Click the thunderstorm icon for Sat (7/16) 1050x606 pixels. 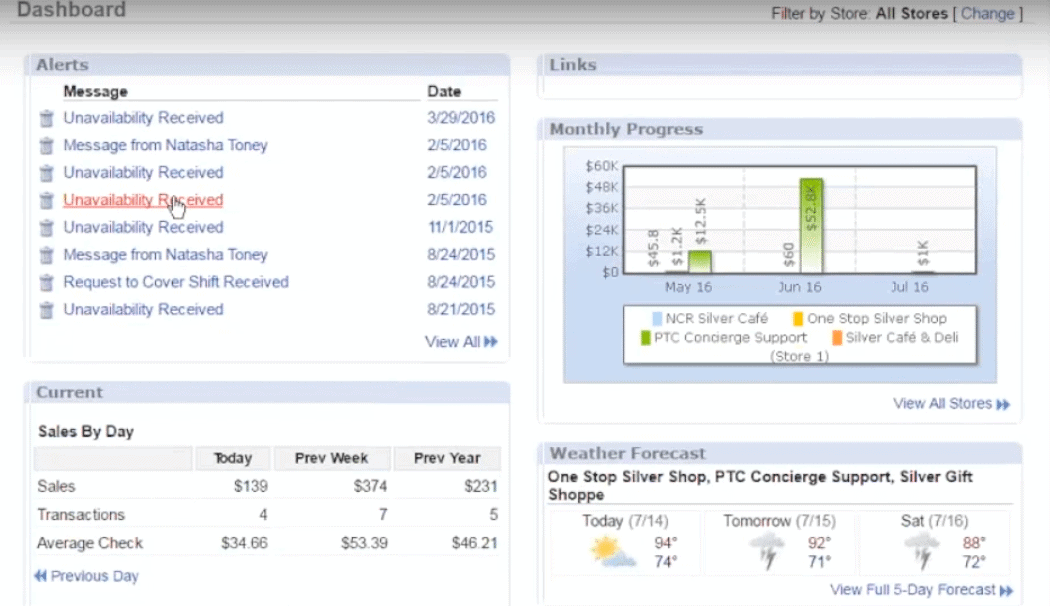[923, 551]
